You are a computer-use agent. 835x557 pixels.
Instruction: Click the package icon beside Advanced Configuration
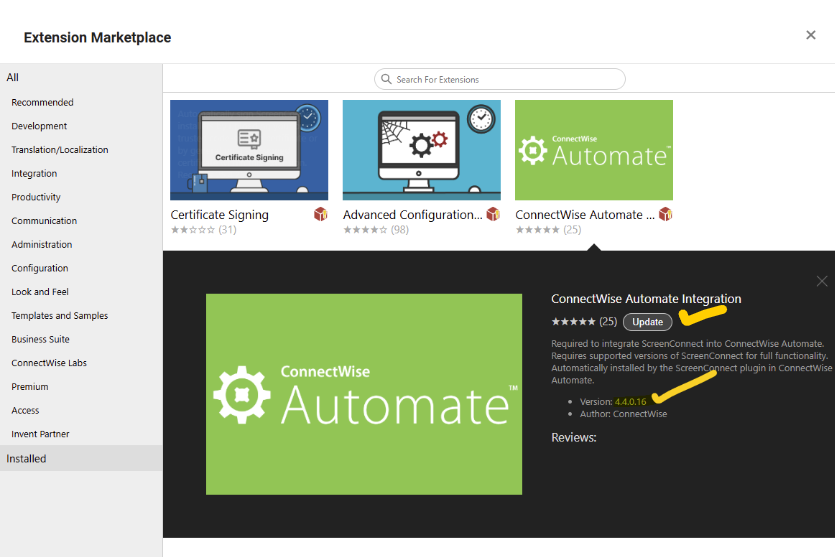493,214
